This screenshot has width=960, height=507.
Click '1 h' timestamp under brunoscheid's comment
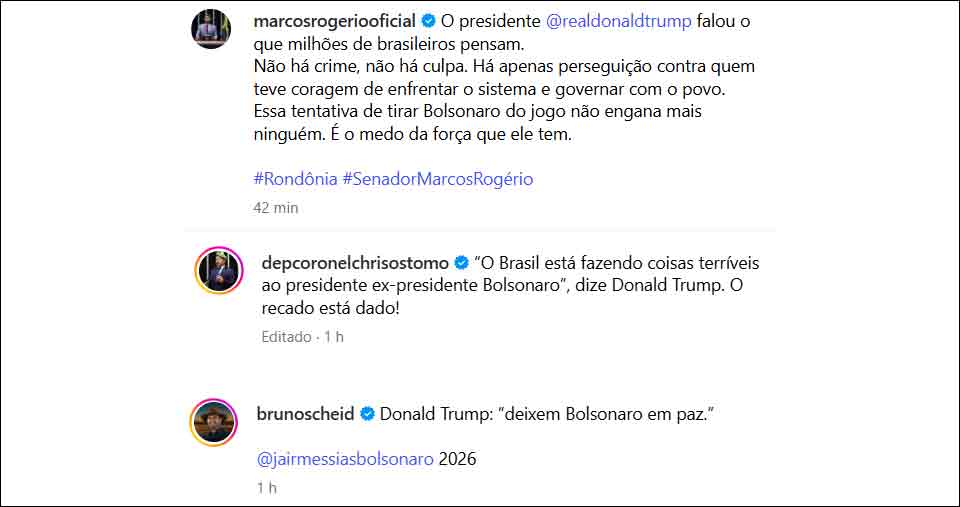point(266,488)
